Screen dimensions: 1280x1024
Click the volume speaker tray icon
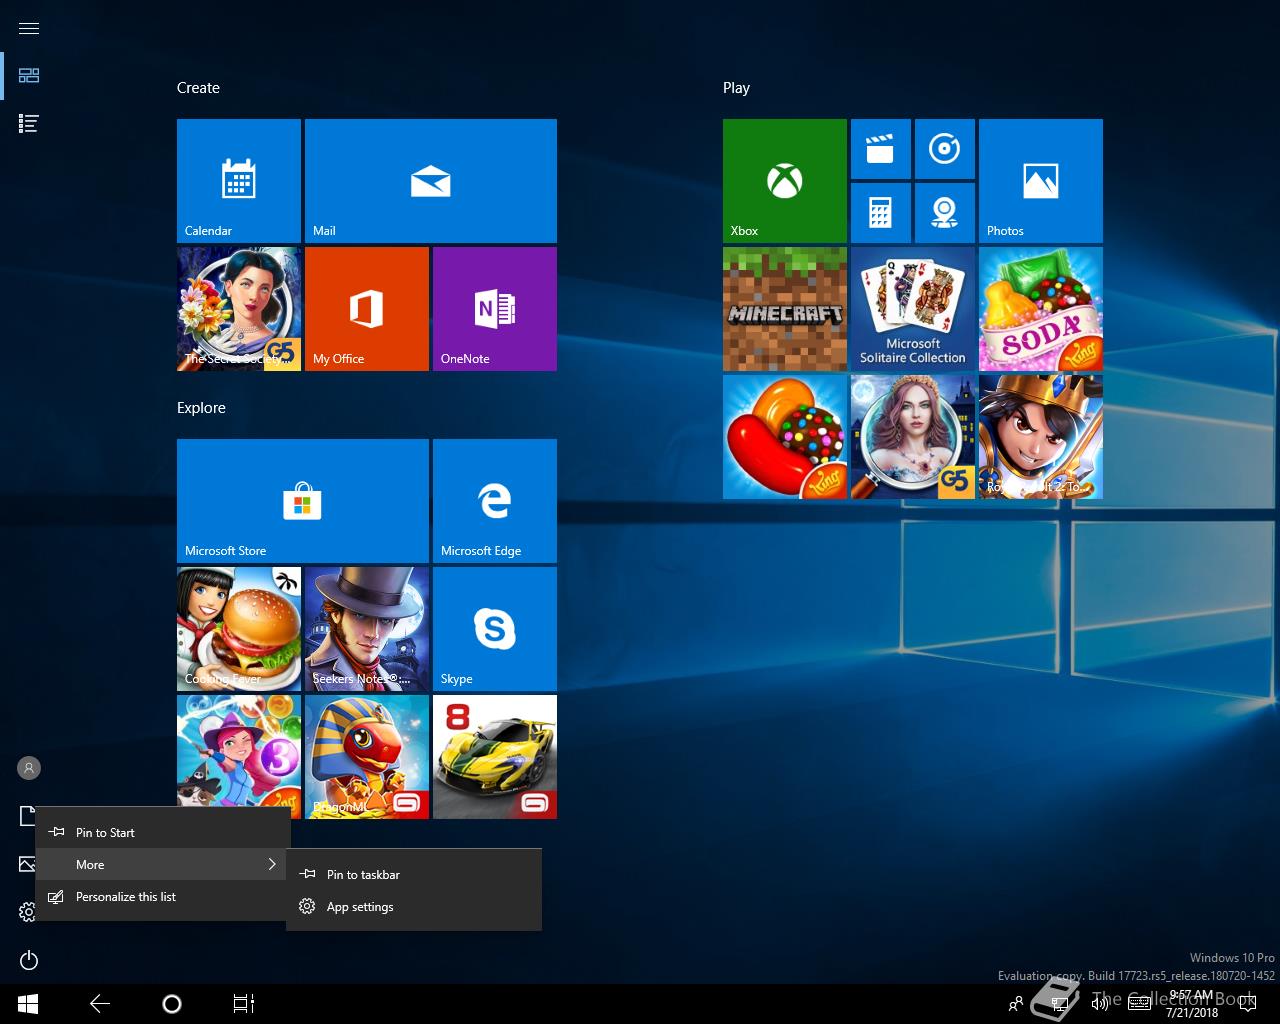point(1099,1004)
